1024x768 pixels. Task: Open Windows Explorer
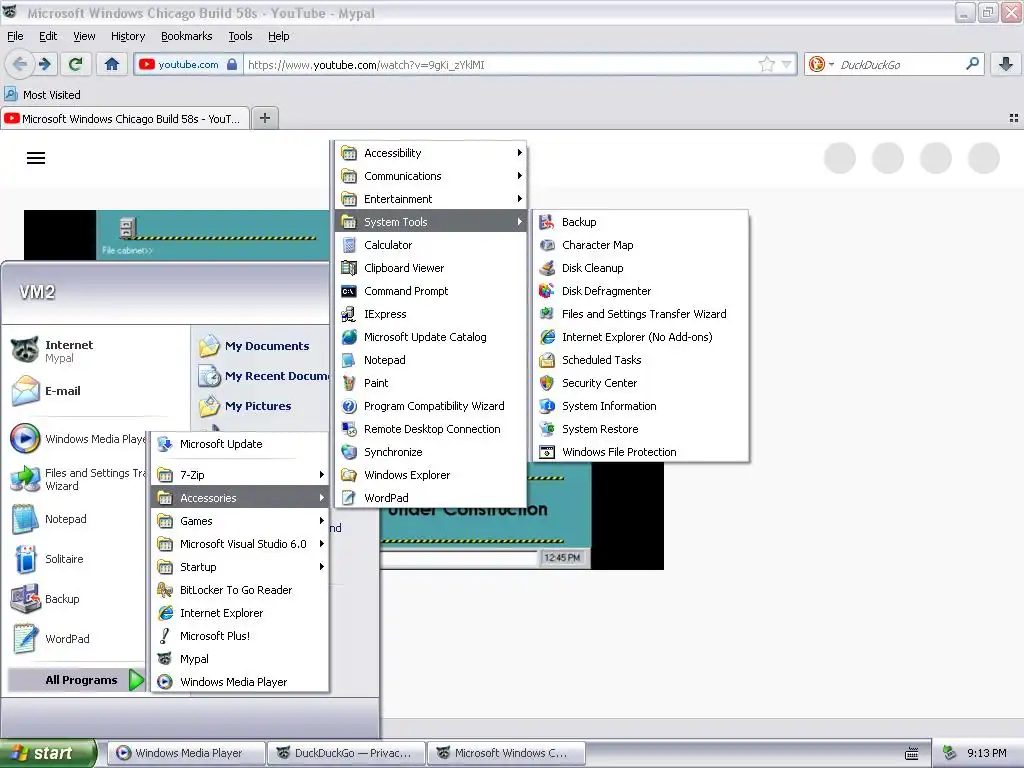(430, 475)
